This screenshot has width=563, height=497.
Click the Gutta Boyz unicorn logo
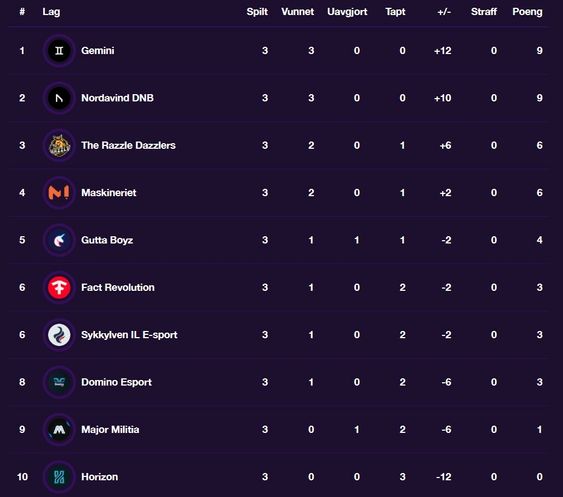coord(59,240)
